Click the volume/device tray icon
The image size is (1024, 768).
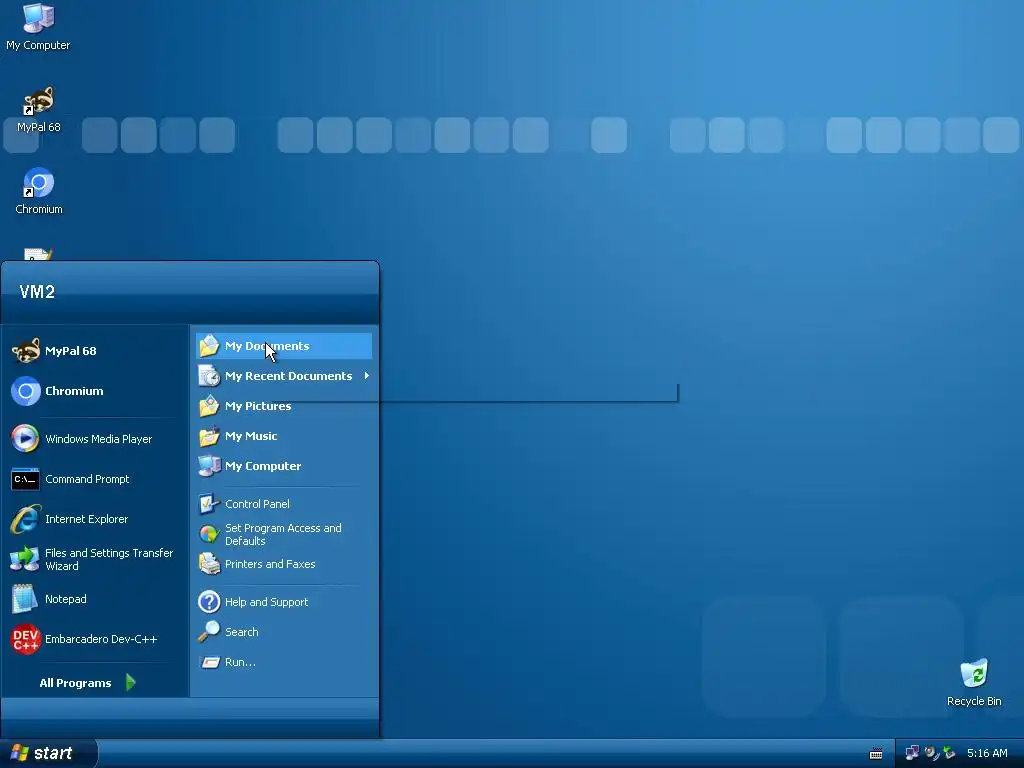pyautogui.click(x=931, y=753)
